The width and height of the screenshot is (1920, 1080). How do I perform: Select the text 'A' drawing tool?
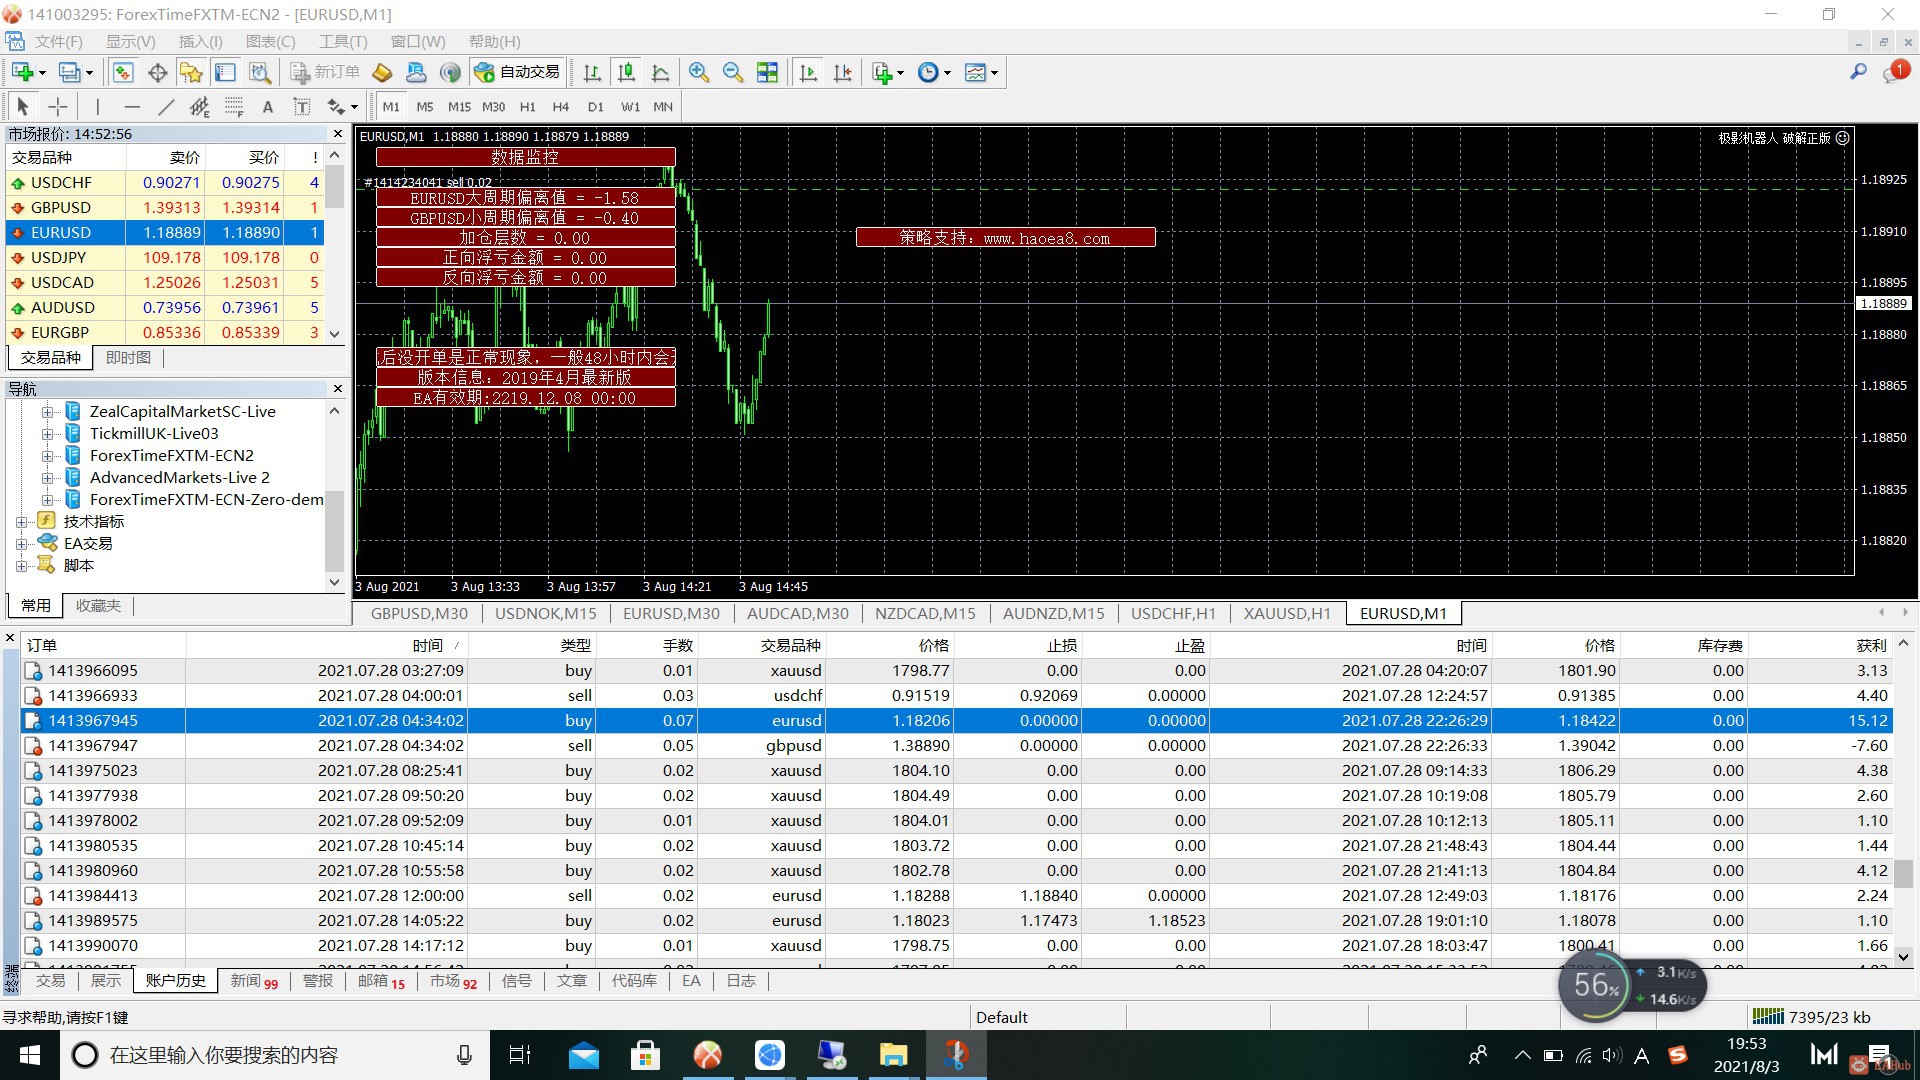[267, 106]
